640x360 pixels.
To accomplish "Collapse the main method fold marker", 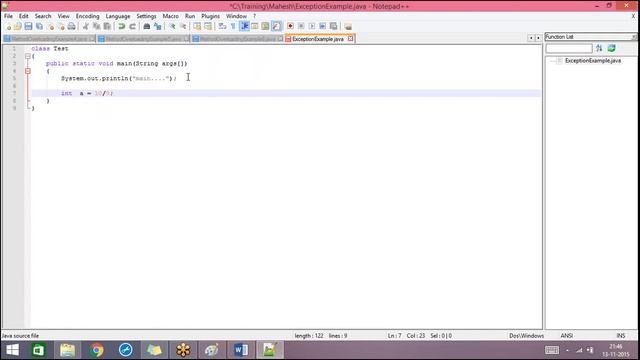I will (x=28, y=71).
